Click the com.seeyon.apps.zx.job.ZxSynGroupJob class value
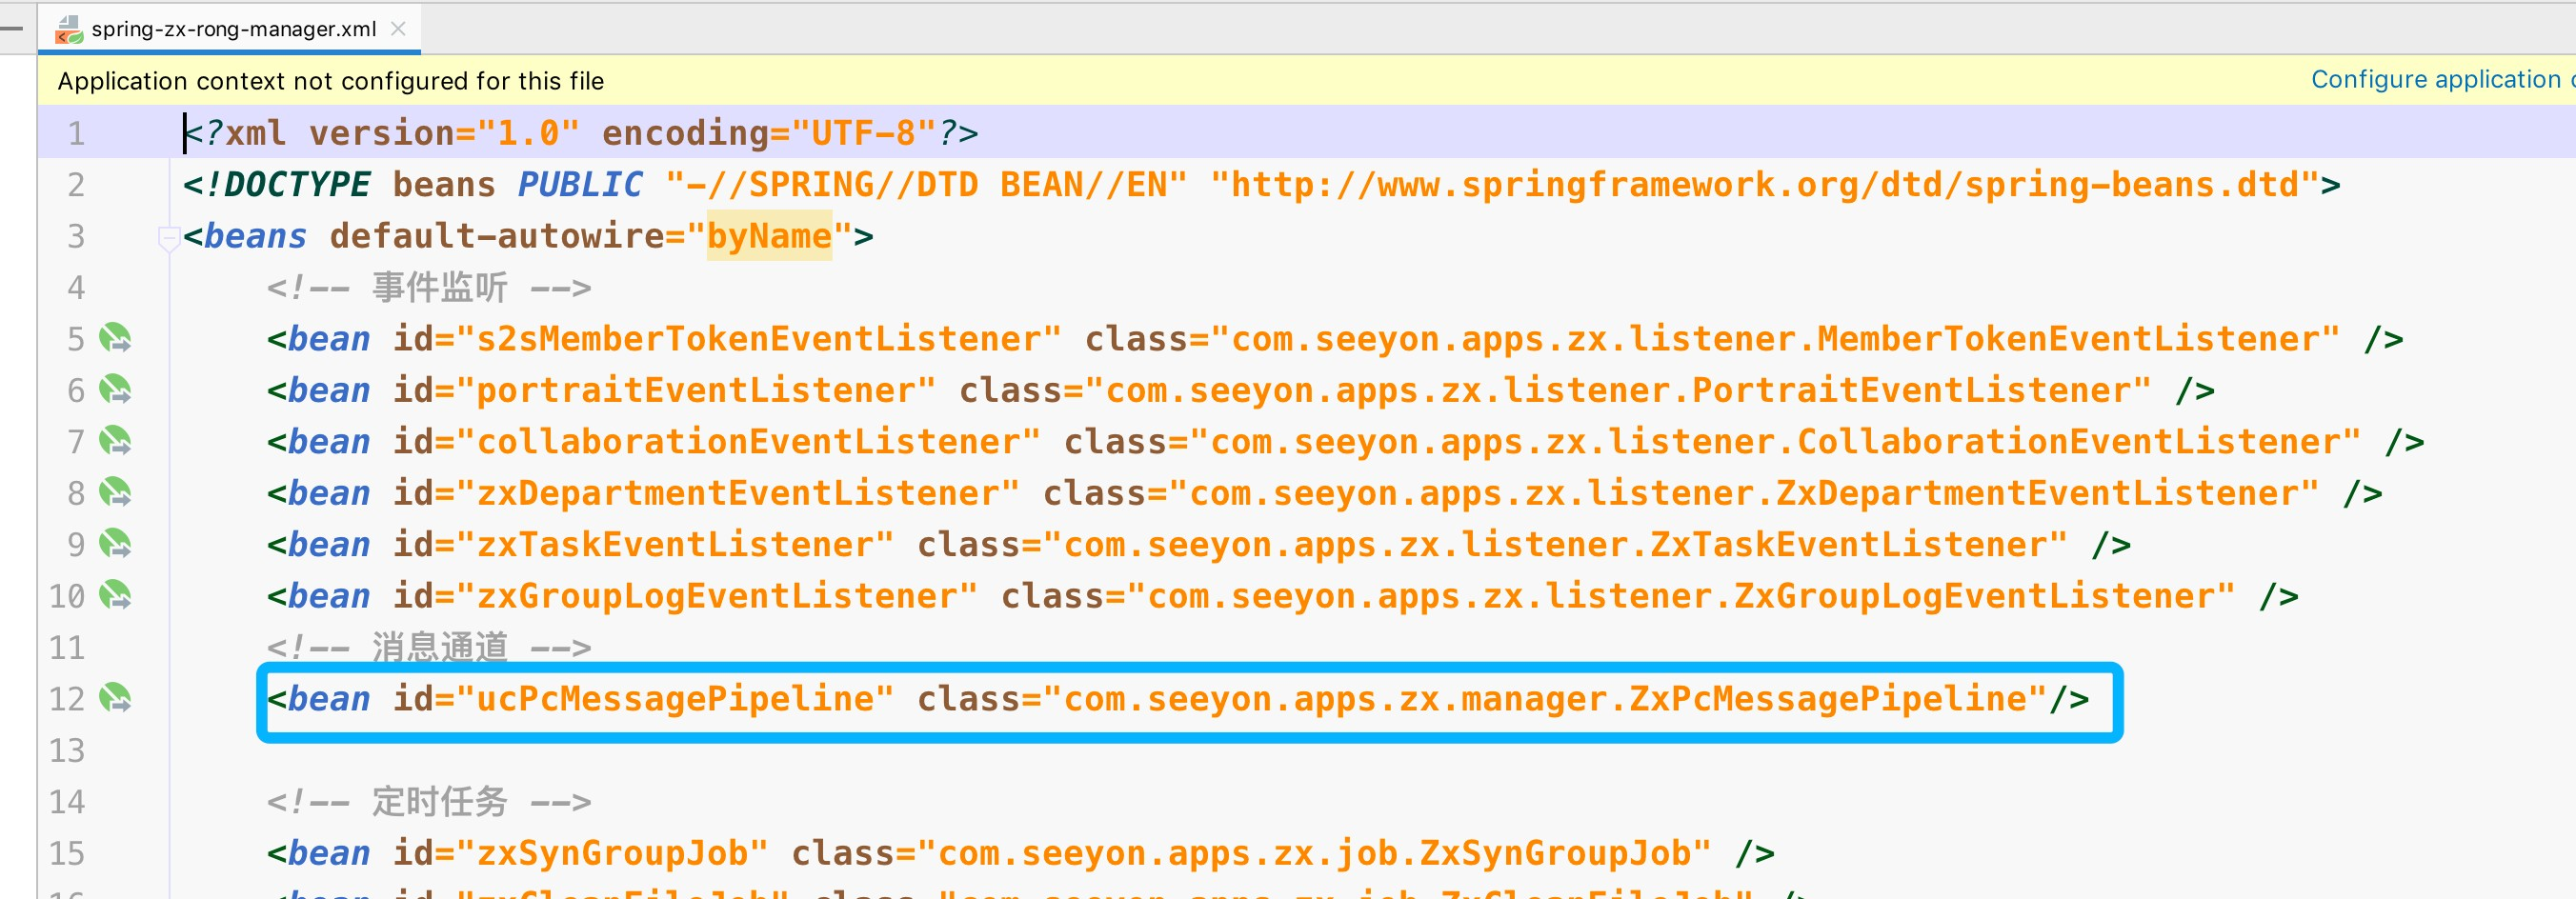The width and height of the screenshot is (2576, 899). tap(1315, 854)
